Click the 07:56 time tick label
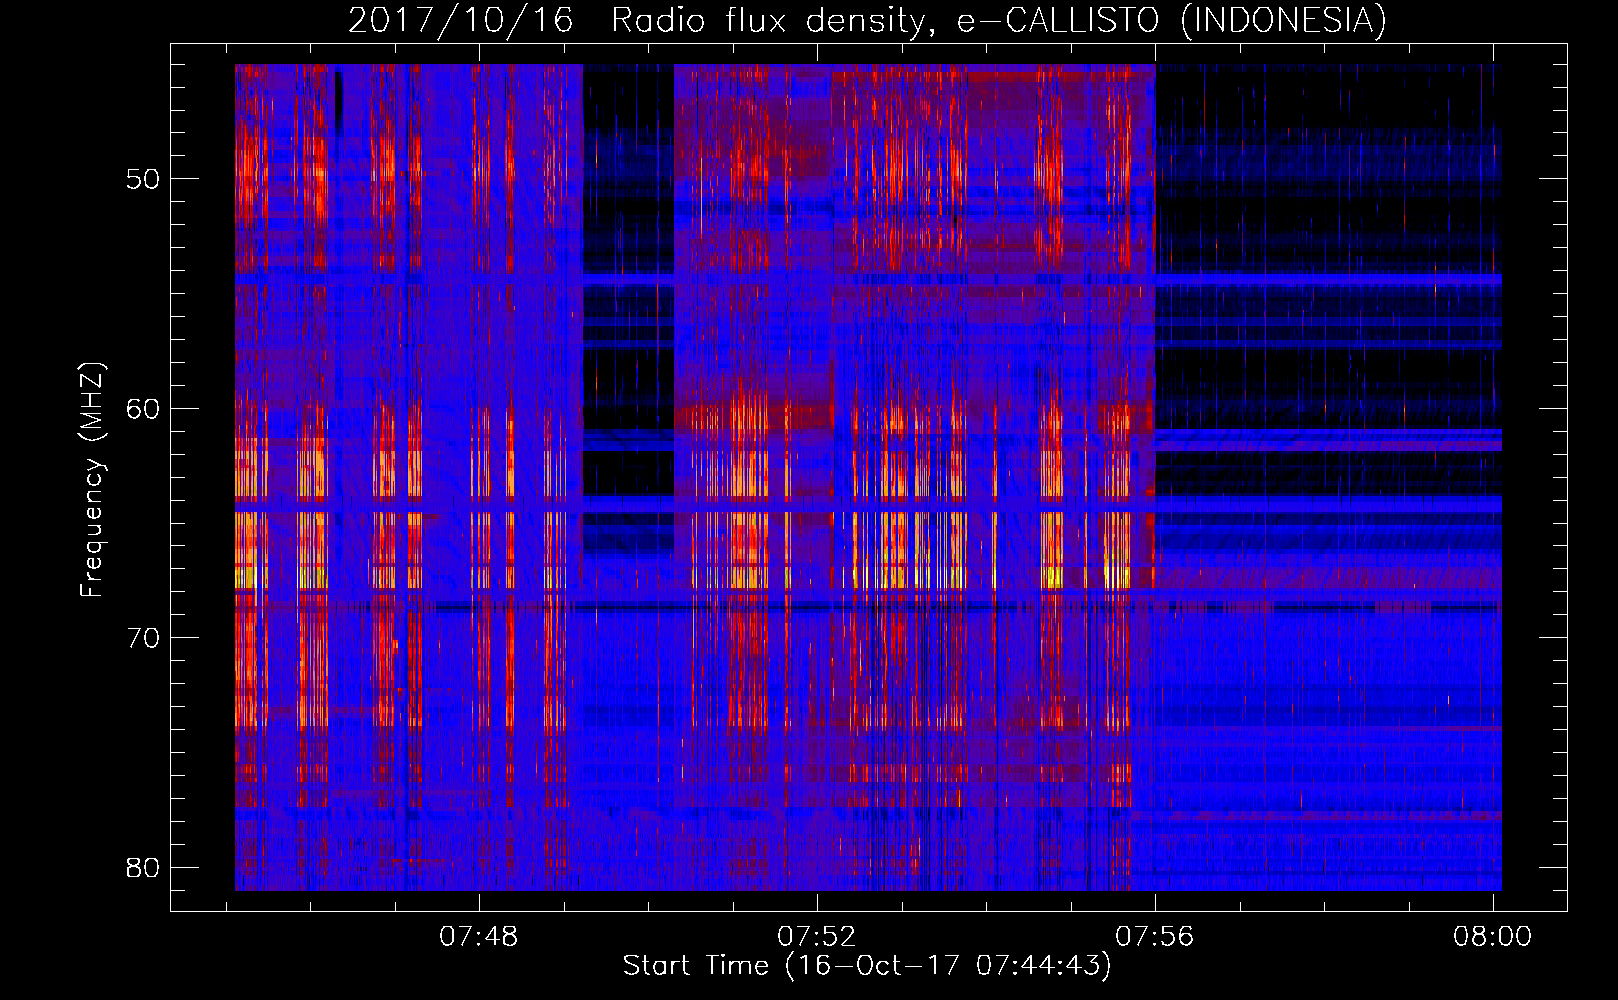The height and width of the screenshot is (1000, 1618). [x=1155, y=936]
